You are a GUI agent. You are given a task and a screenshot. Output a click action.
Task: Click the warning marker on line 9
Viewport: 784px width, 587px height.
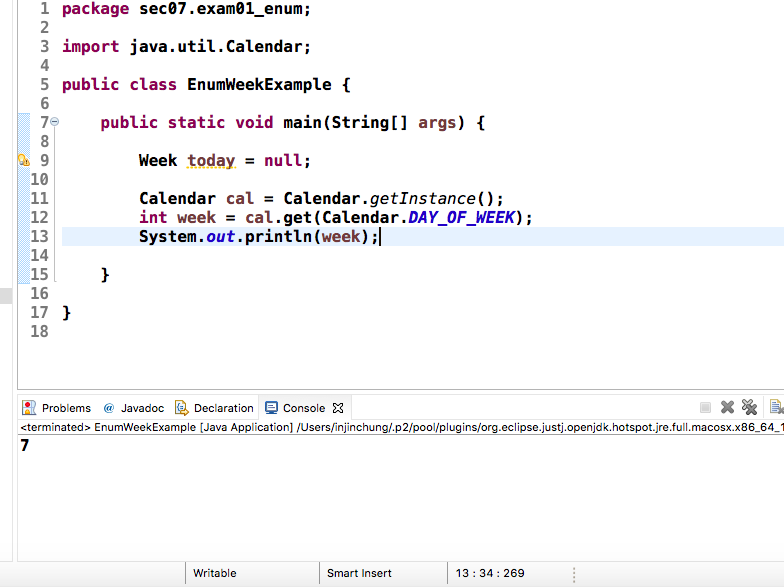click(x=24, y=160)
